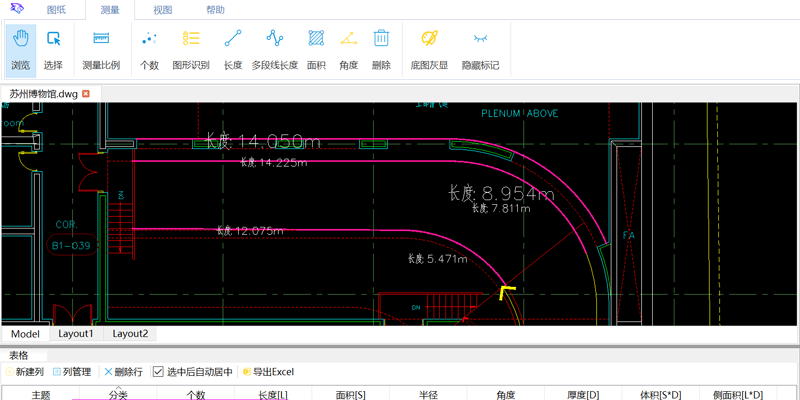
Task: Click the PLENUM ABOVE drawing text
Action: tap(520, 113)
